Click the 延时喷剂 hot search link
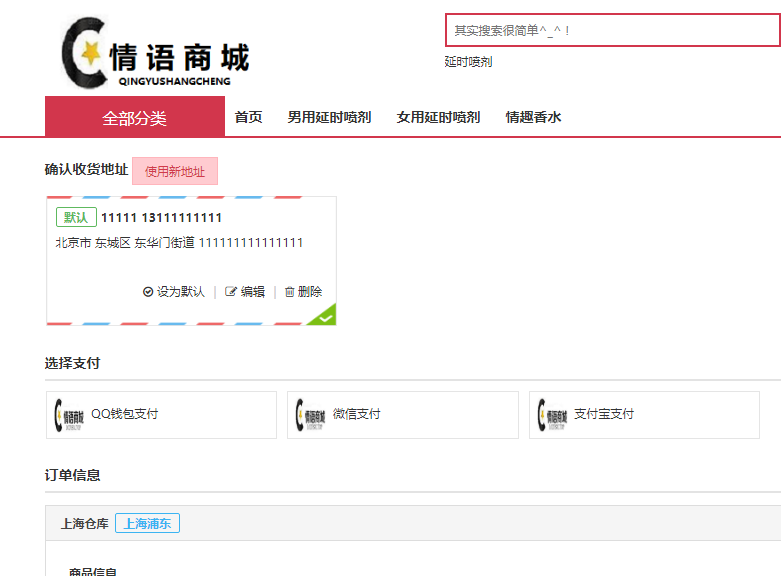 468,62
